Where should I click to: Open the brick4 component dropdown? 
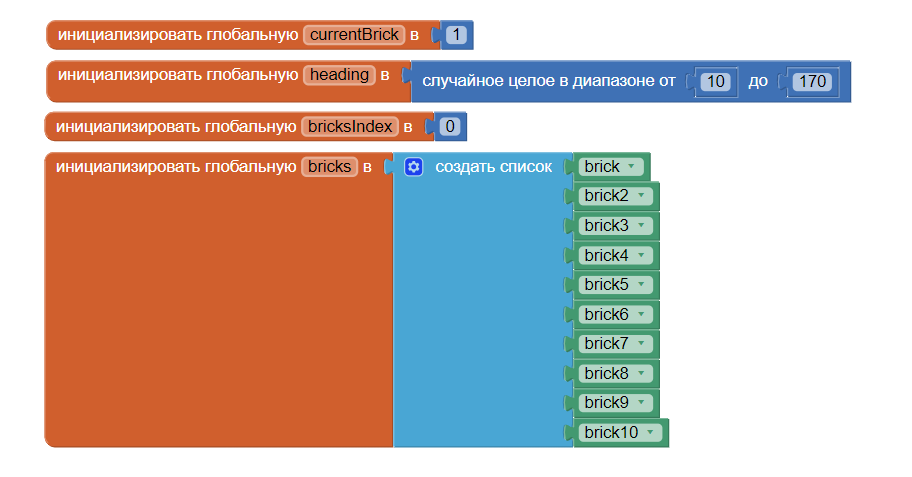click(x=639, y=255)
